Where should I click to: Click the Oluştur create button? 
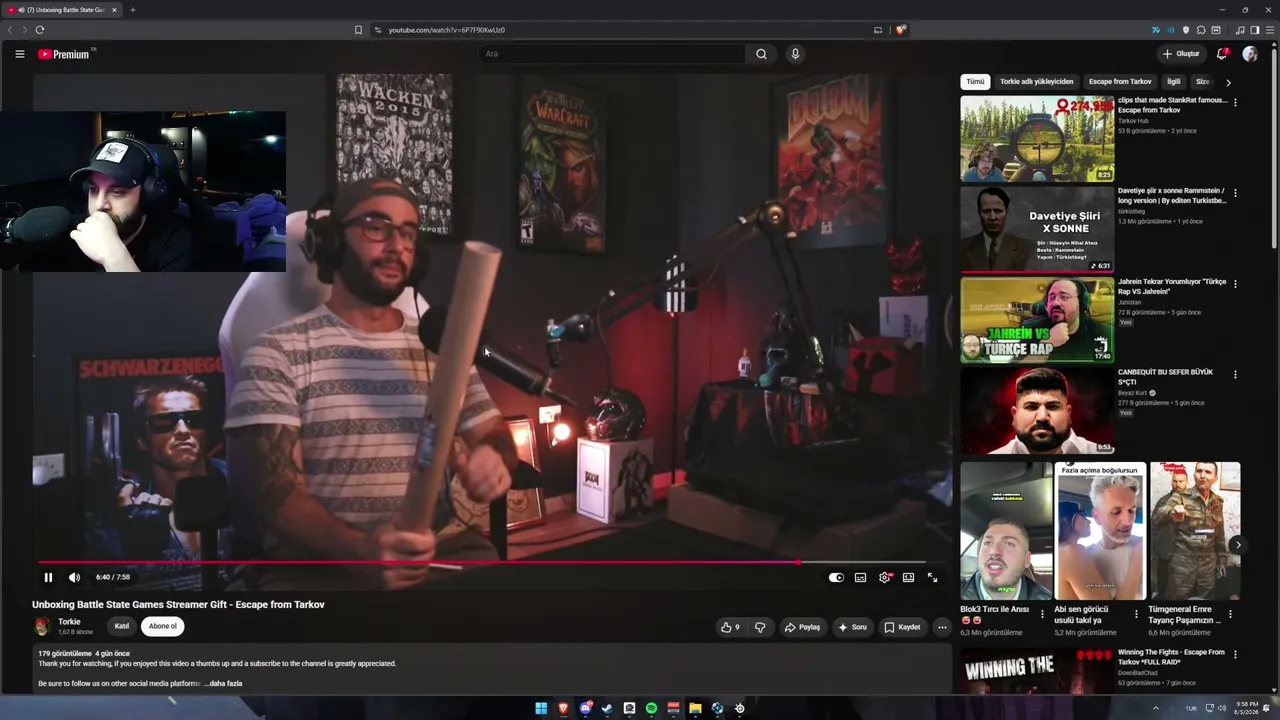(x=1181, y=54)
